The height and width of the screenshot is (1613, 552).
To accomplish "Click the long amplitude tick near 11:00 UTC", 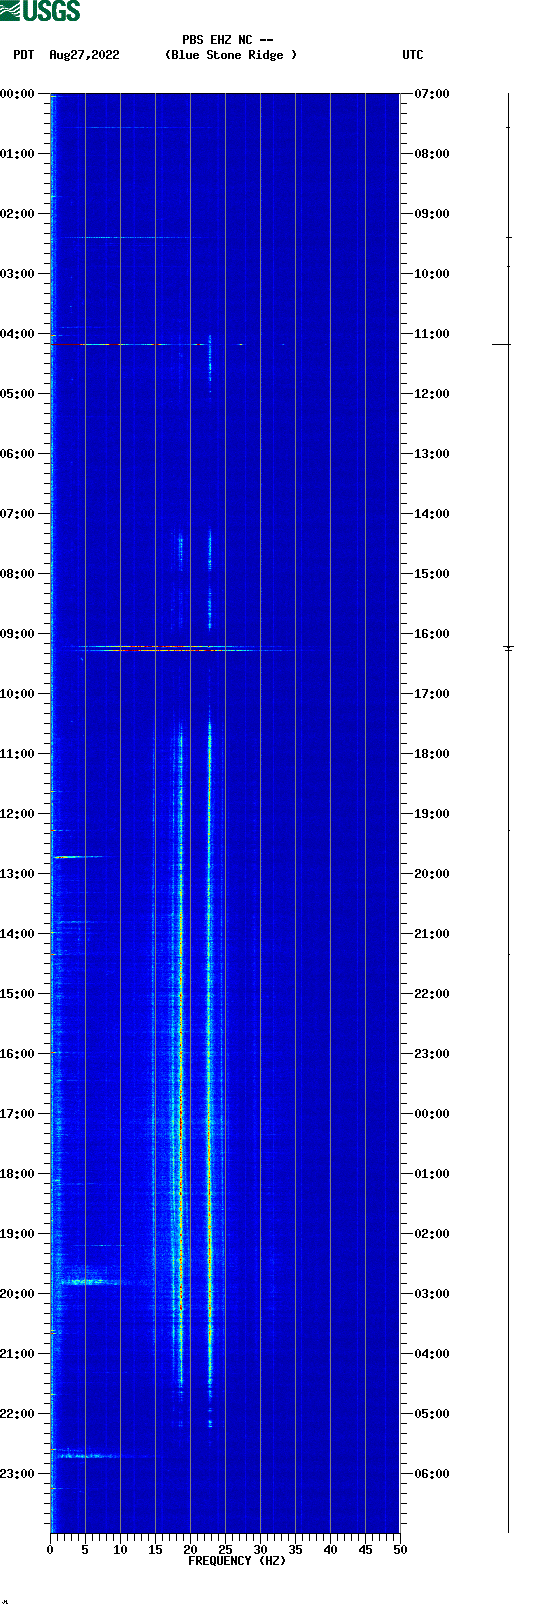I will coord(501,344).
